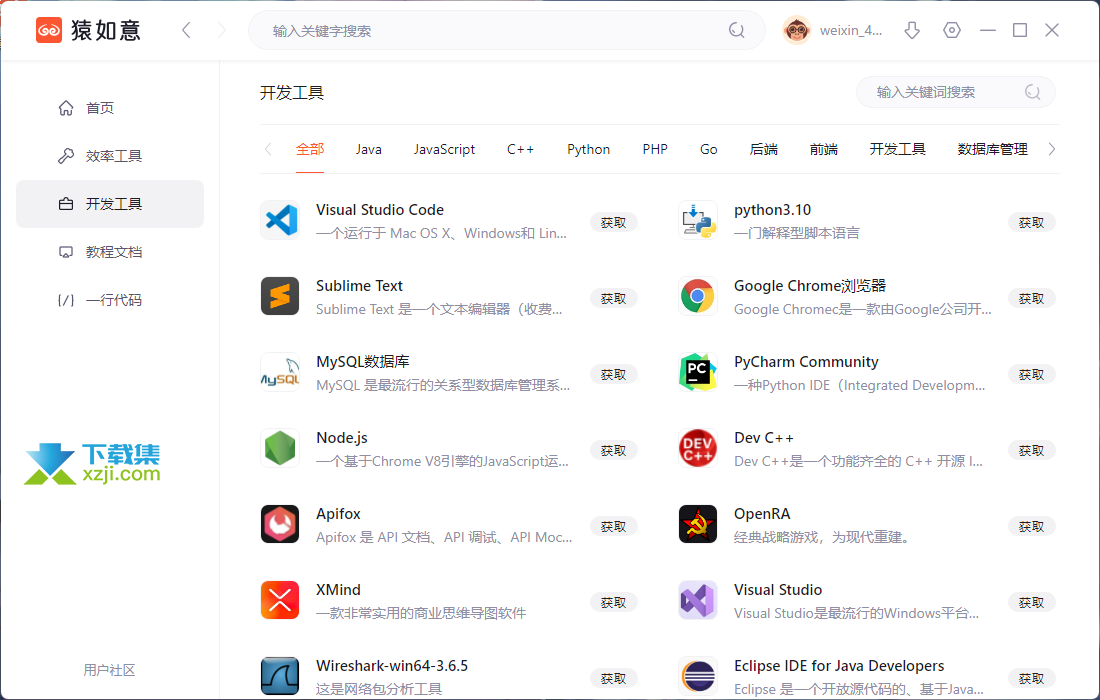The width and height of the screenshot is (1100, 700).
Task: Show previous category tabs with left chevron
Action: point(268,149)
